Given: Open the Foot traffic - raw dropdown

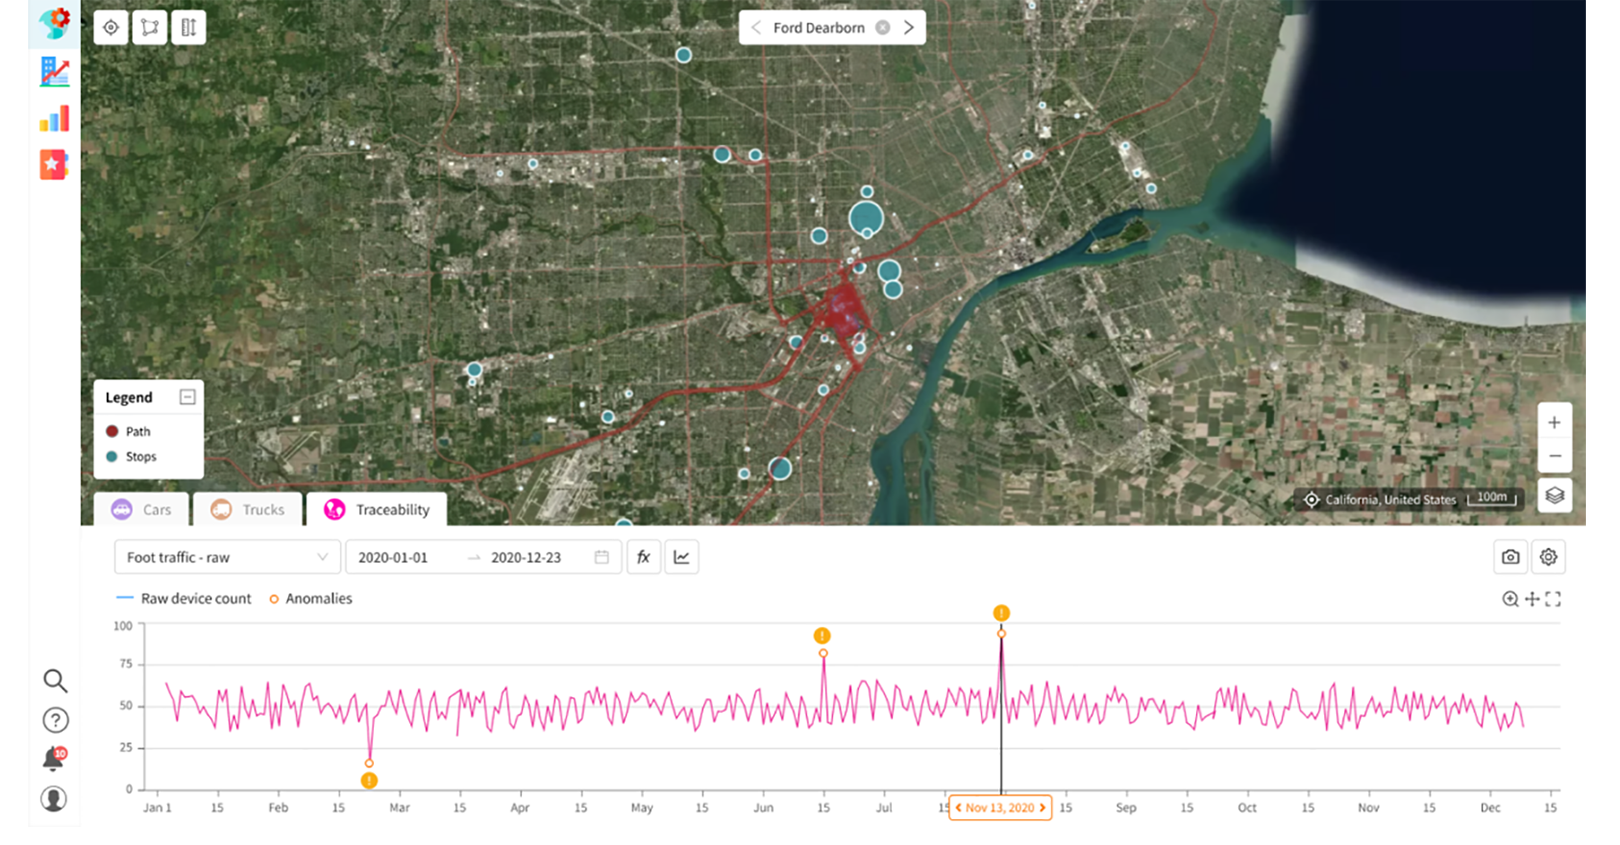Looking at the screenshot, I should (x=226, y=557).
